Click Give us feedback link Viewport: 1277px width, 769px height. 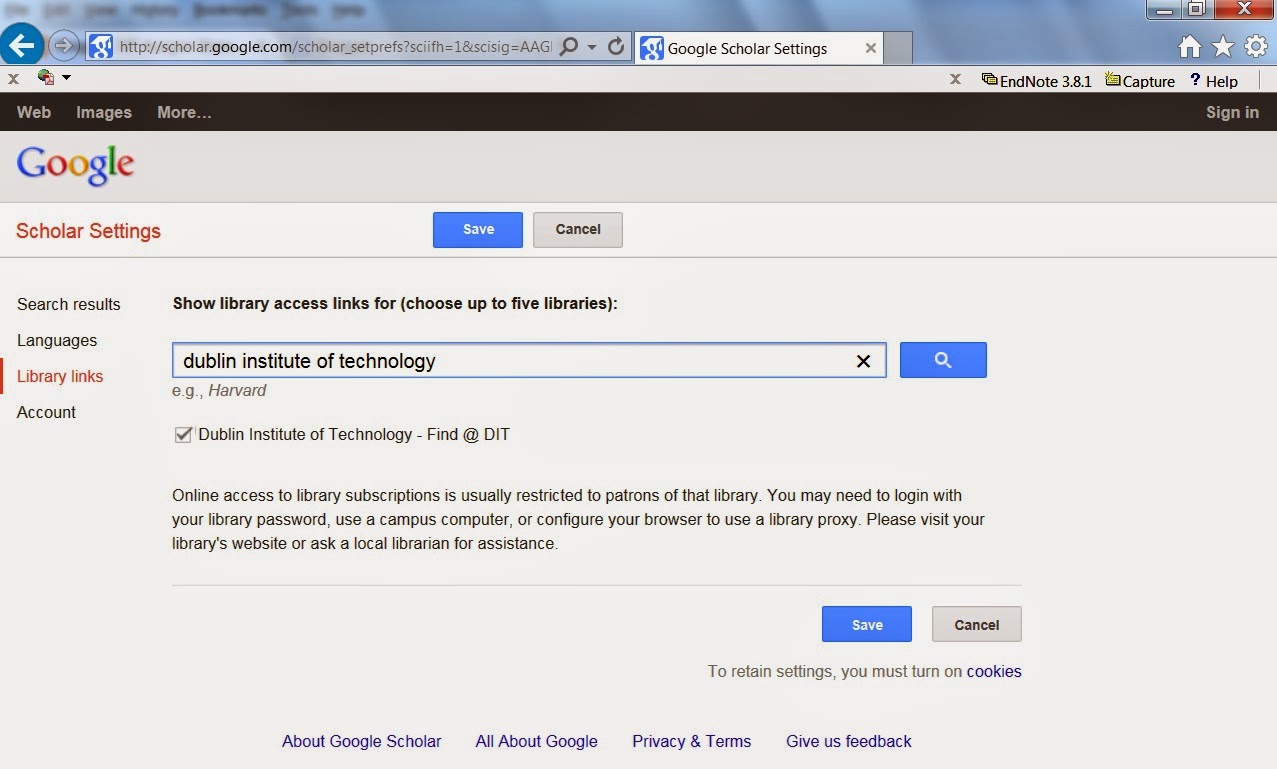click(848, 741)
